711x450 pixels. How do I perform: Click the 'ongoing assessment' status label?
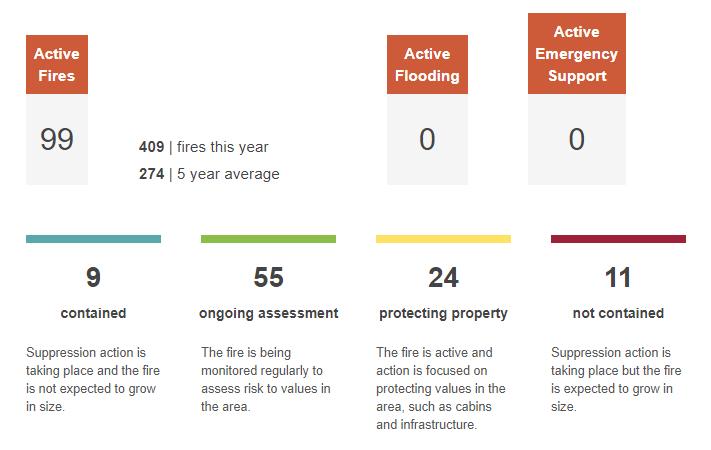tap(268, 313)
